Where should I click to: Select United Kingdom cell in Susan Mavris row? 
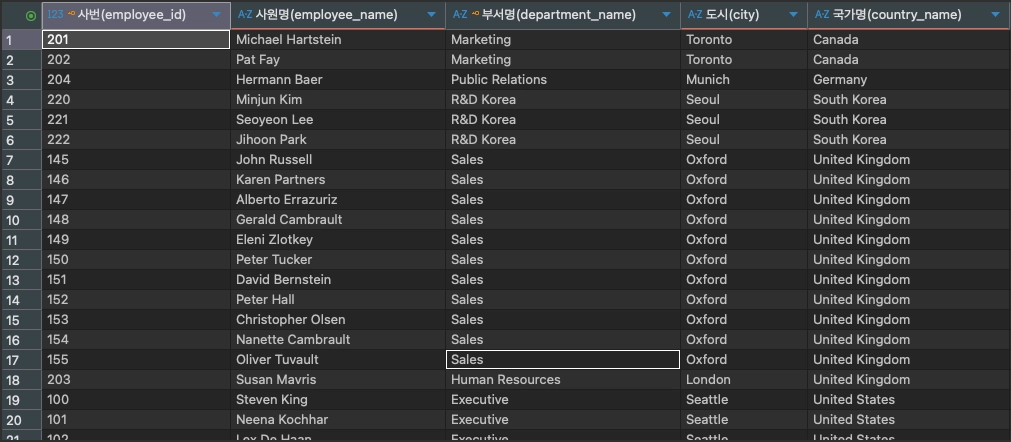click(x=909, y=380)
